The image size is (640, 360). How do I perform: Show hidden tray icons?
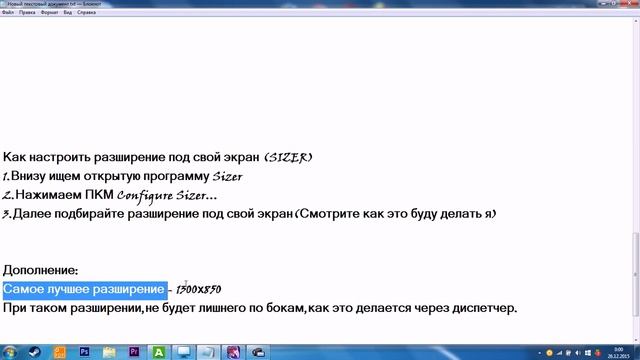tap(540, 353)
